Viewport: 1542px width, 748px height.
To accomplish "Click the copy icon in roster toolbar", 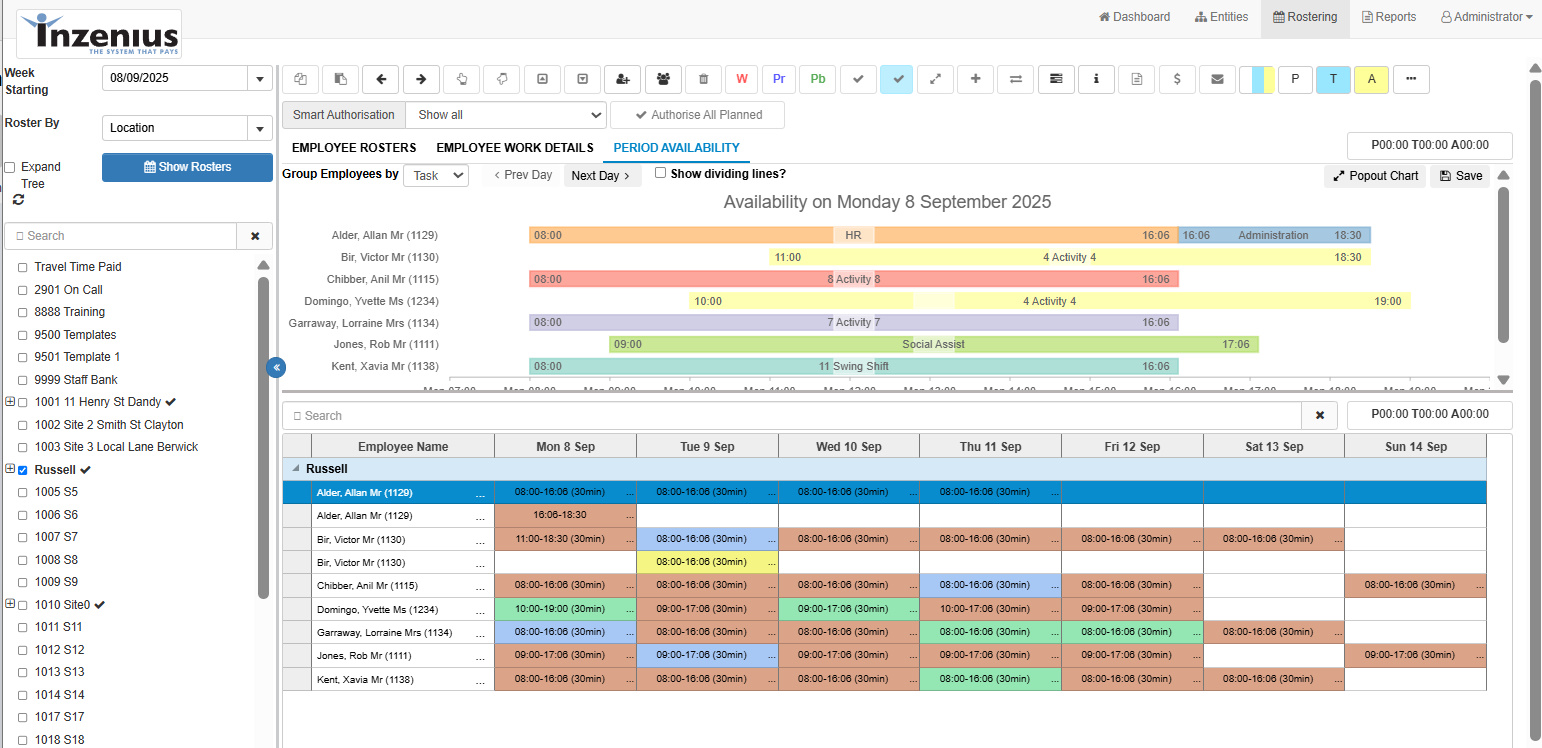I will (x=300, y=79).
